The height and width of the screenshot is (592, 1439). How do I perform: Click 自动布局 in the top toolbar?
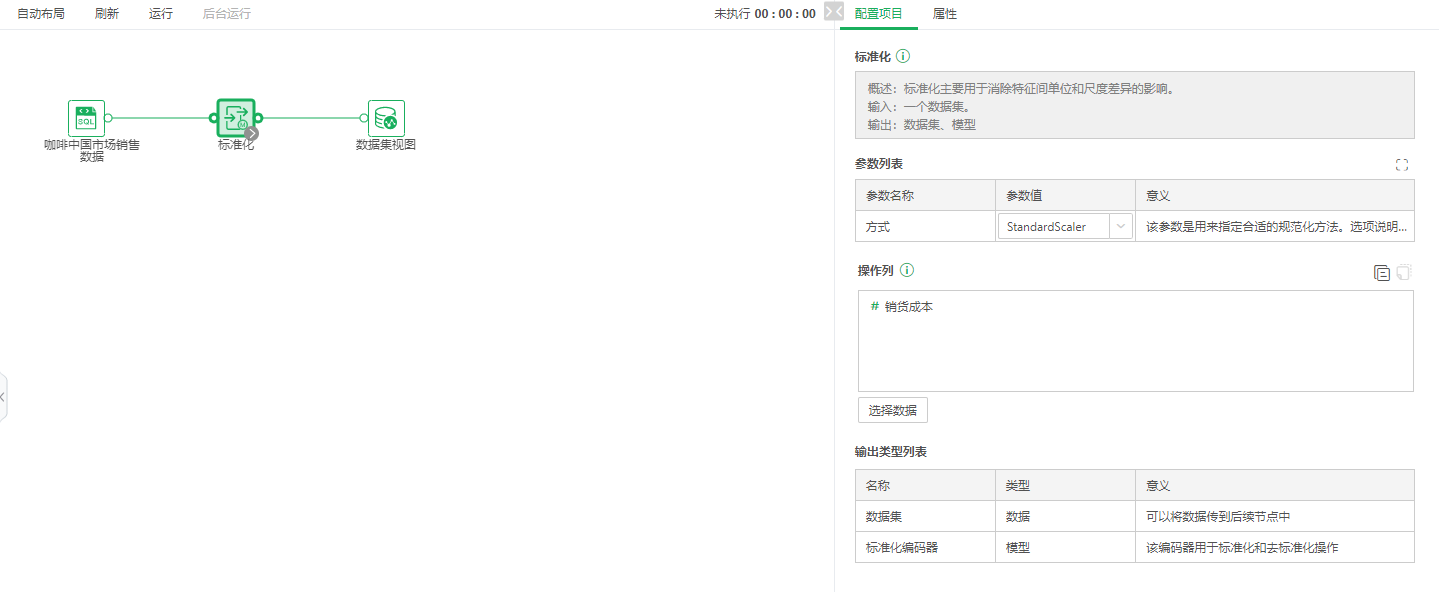[x=39, y=14]
